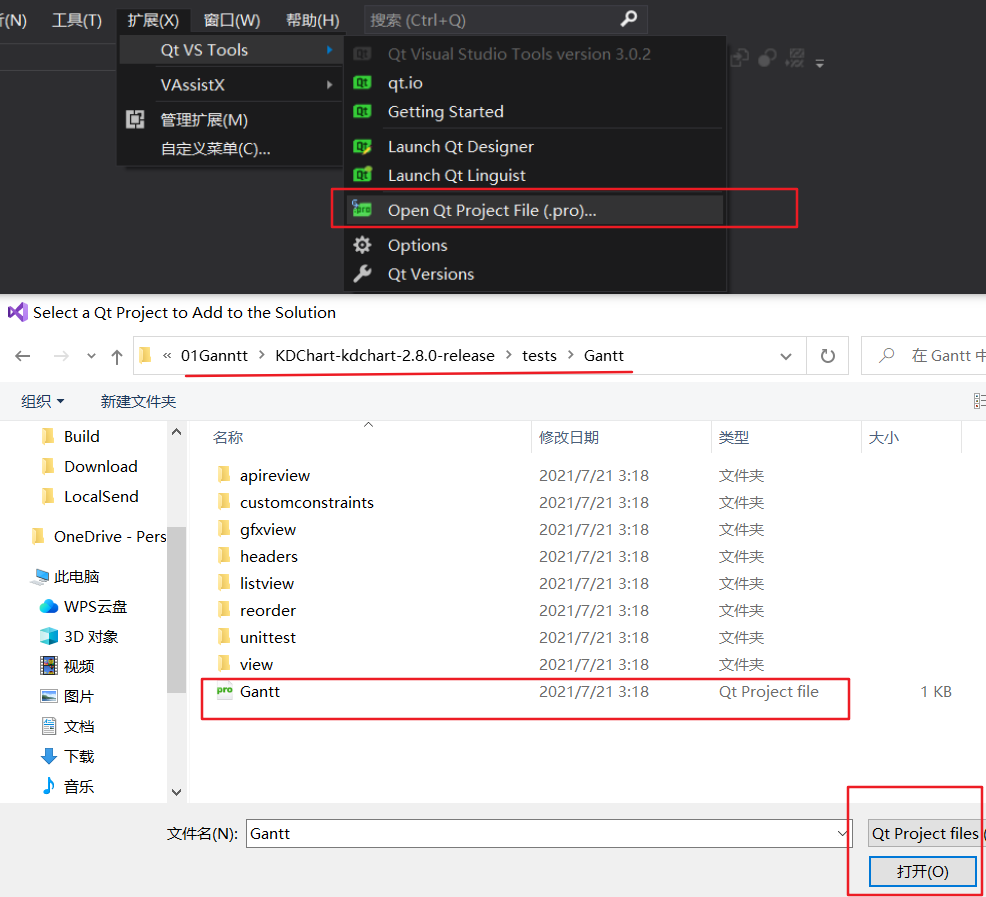Image resolution: width=986 pixels, height=897 pixels.
Task: Click the Gantt pro file icon
Action: (x=224, y=691)
